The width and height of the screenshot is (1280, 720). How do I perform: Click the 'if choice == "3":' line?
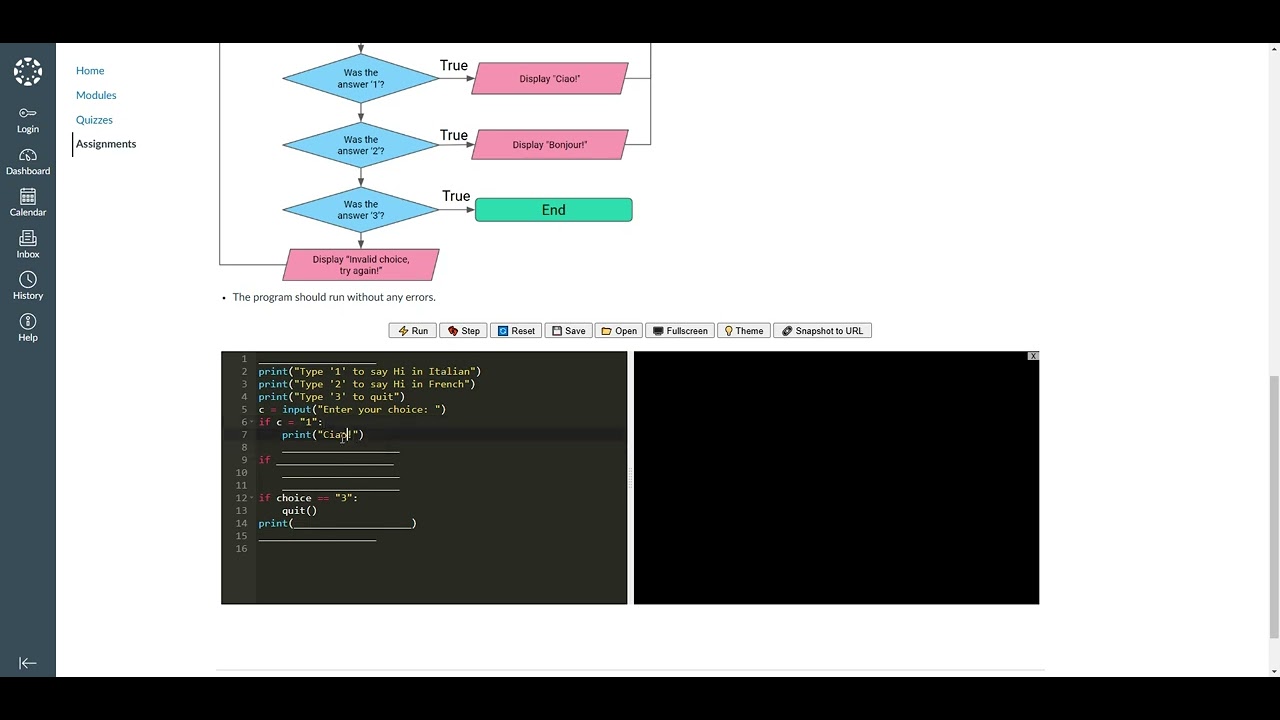coord(308,498)
